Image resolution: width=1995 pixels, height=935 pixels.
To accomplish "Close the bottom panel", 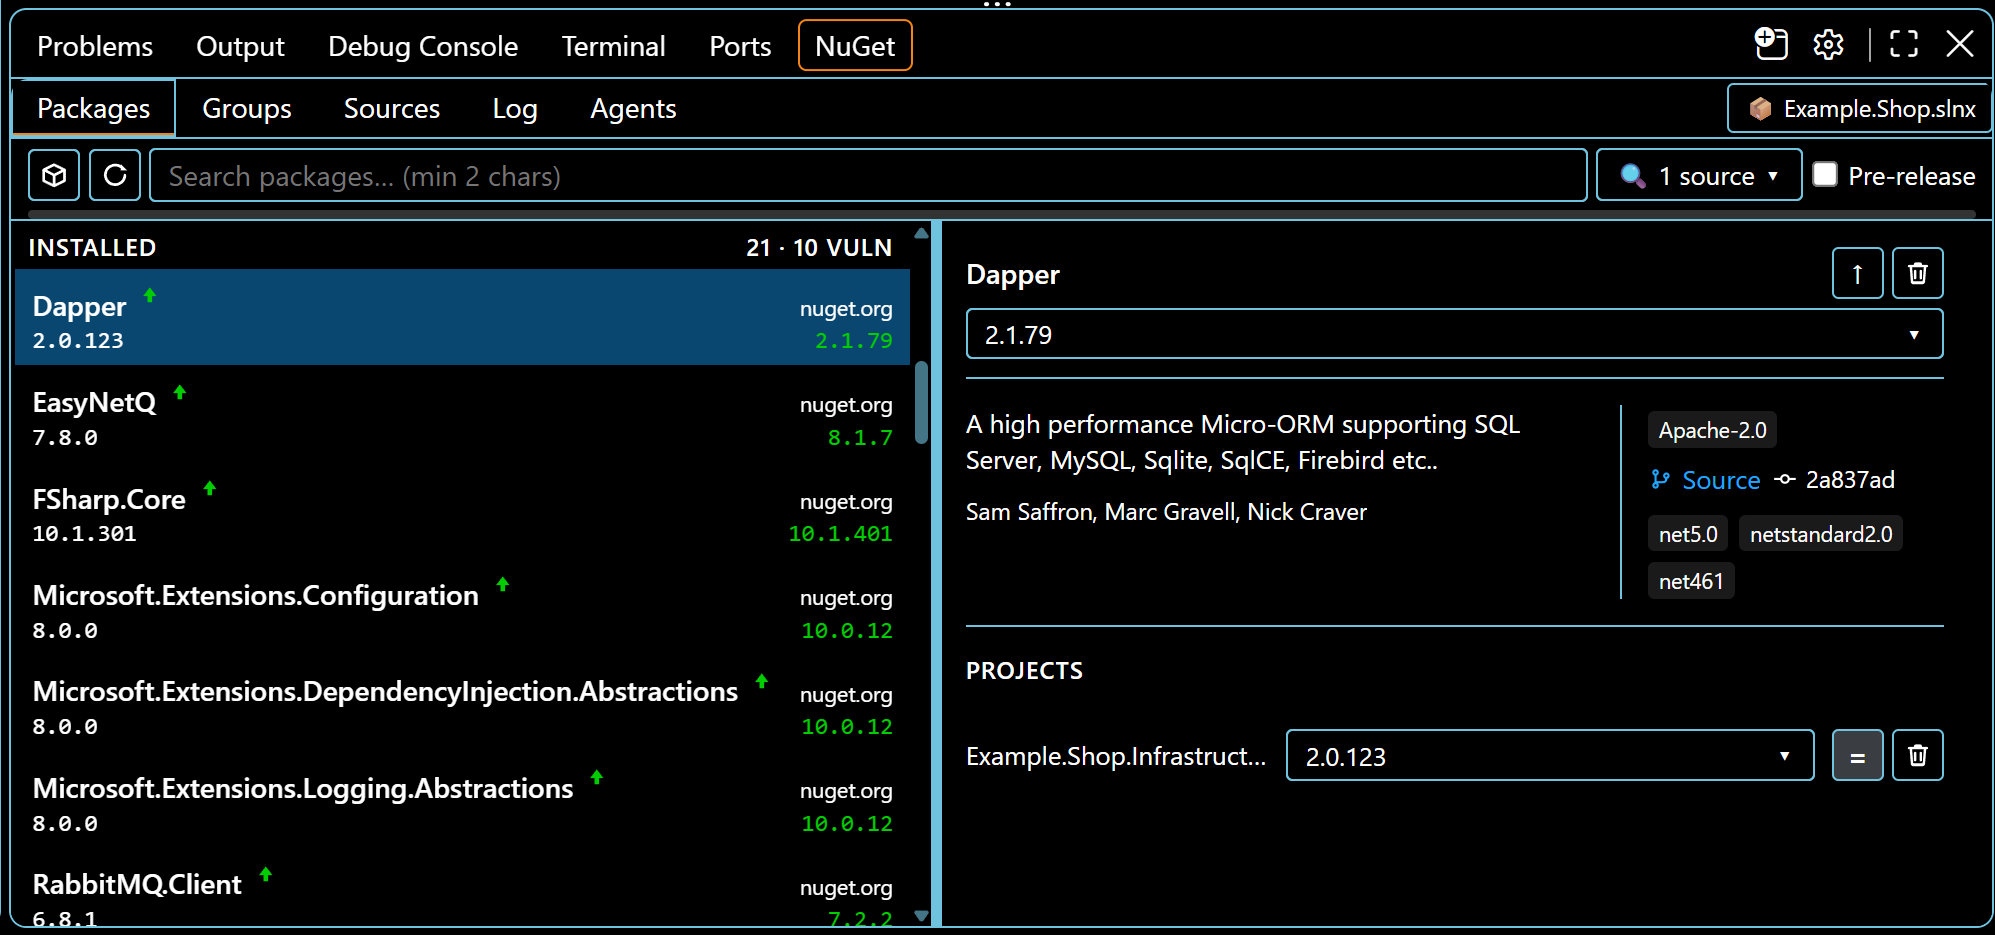I will click(1959, 44).
